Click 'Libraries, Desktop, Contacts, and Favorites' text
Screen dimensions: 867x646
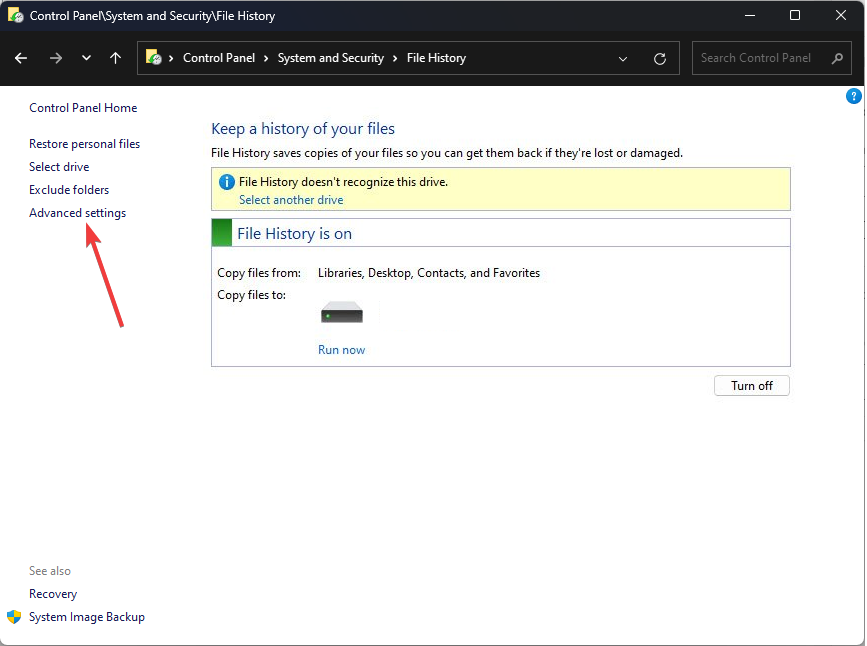coord(429,273)
